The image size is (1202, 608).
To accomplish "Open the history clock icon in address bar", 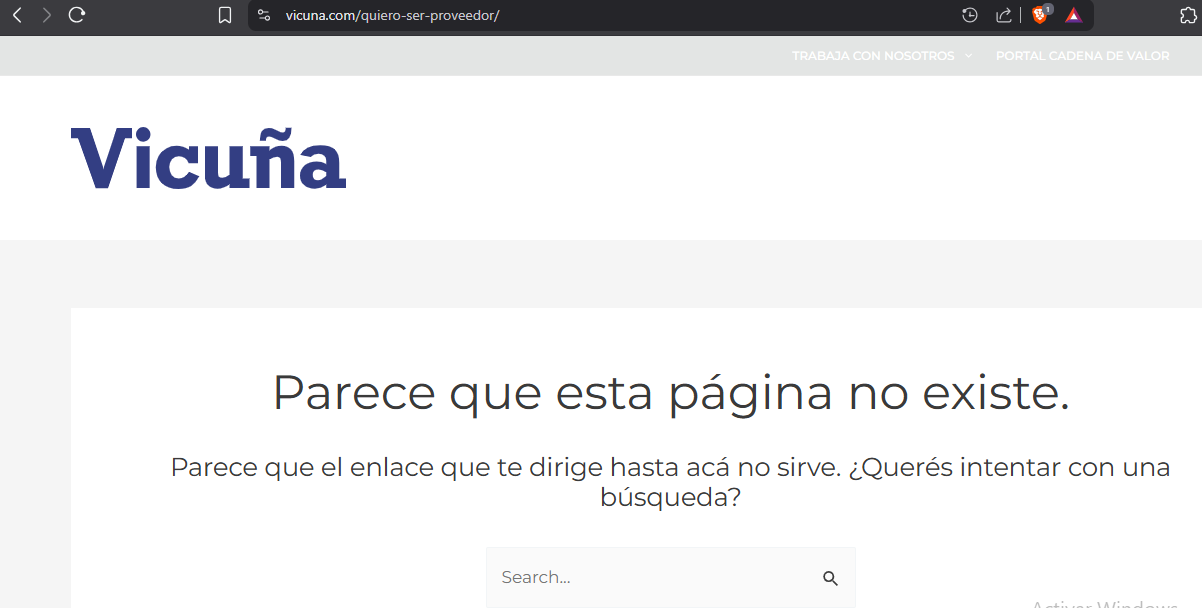I will pos(969,15).
